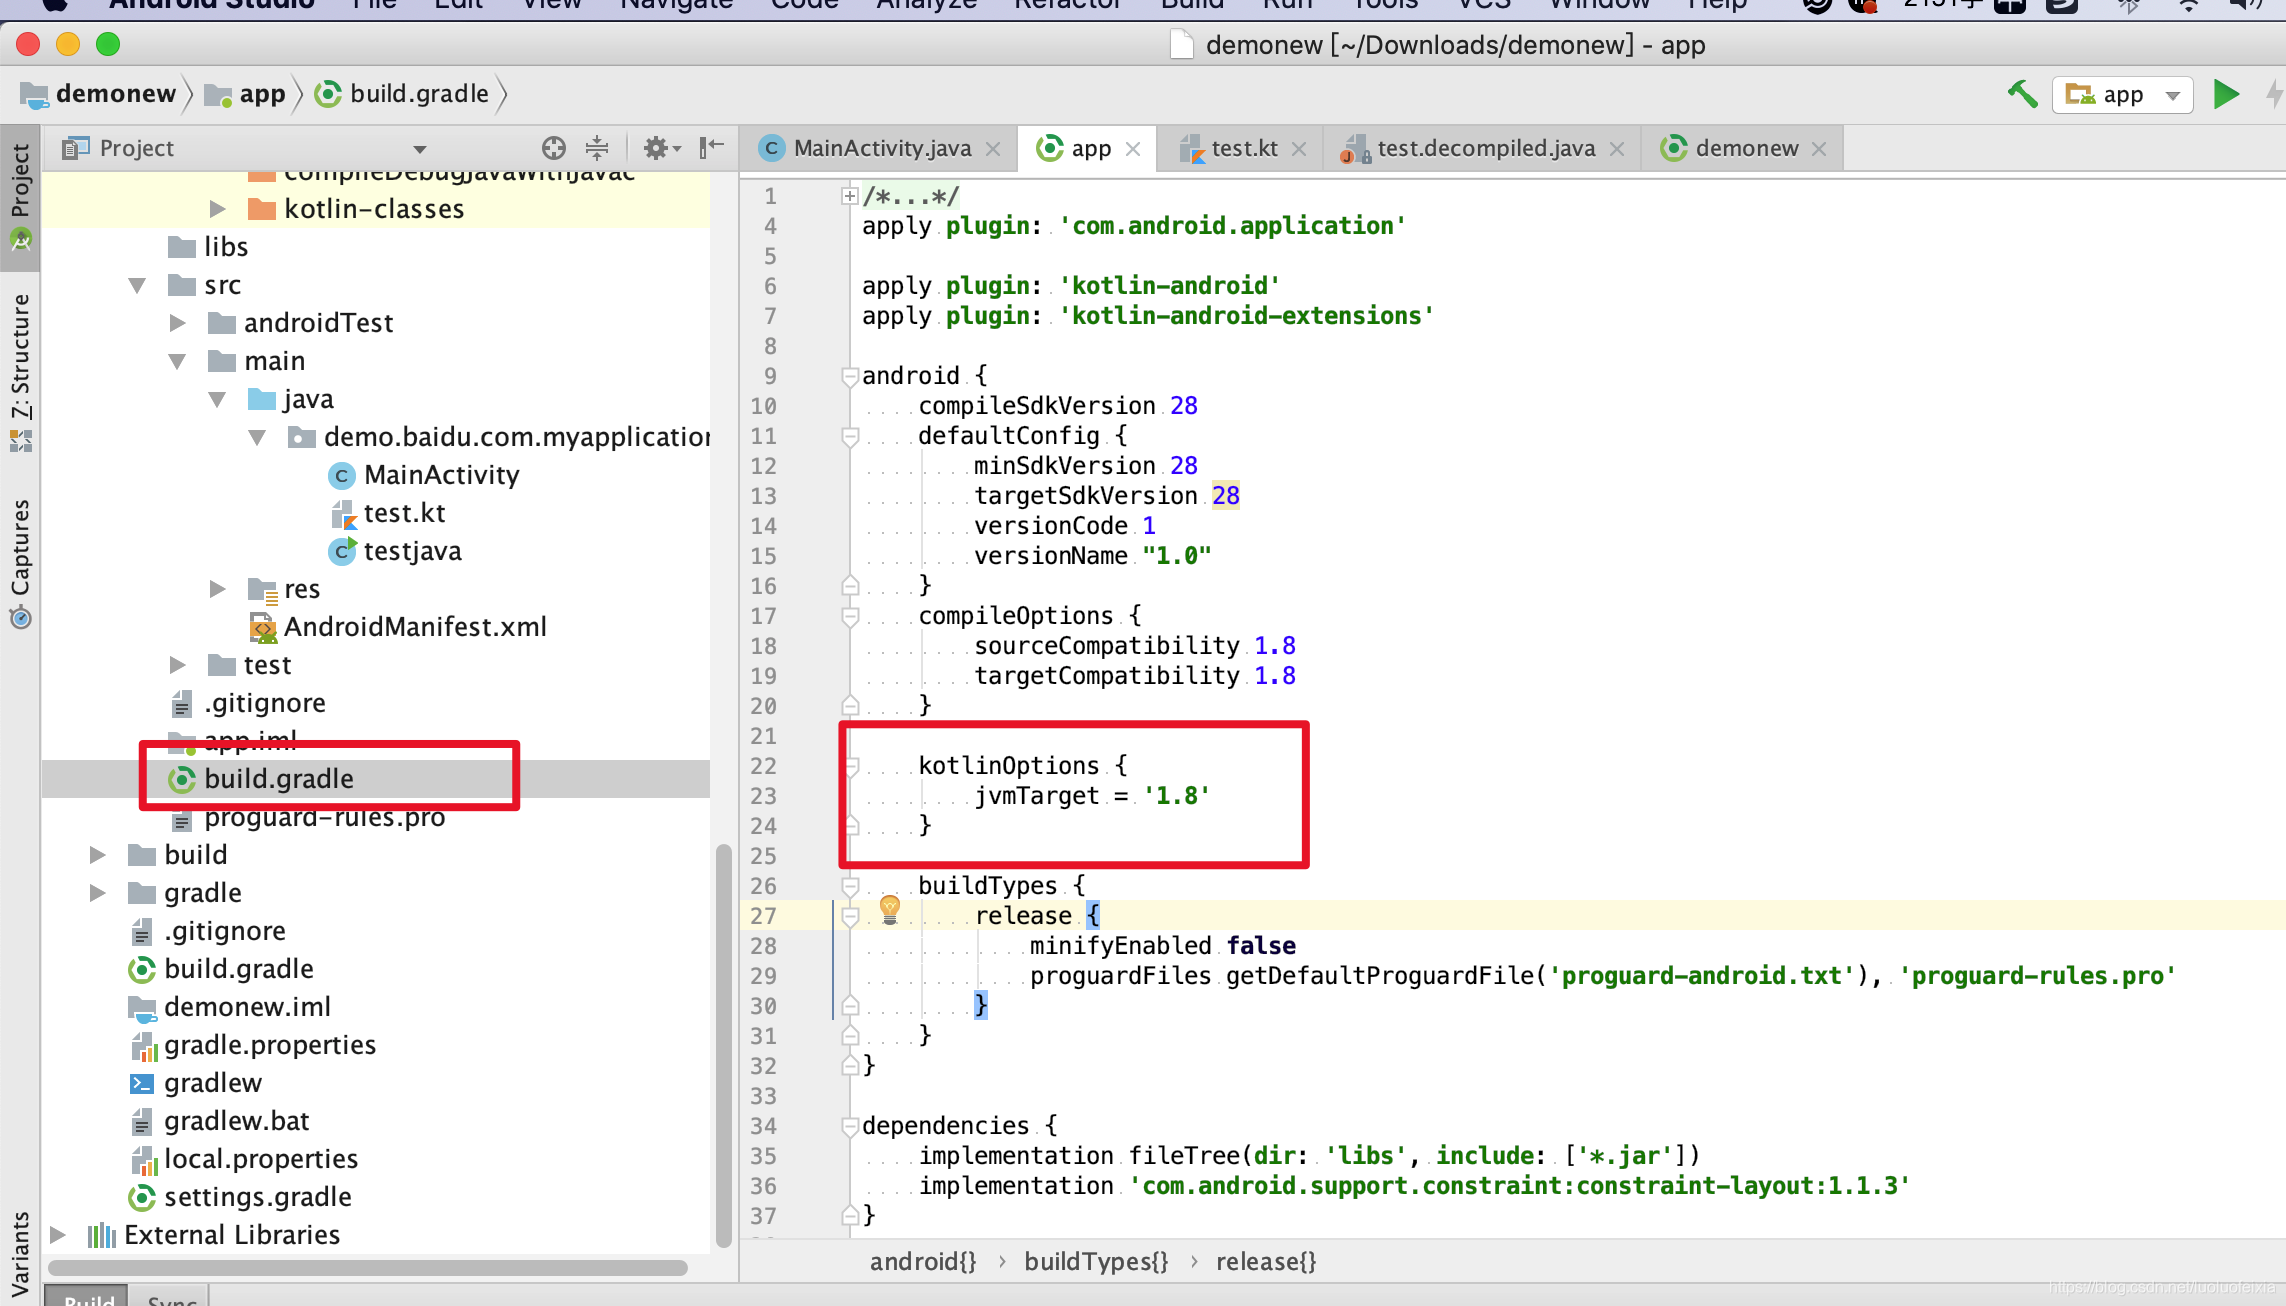The width and height of the screenshot is (2286, 1306).
Task: Hide the Project panel with hide icon
Action: [x=711, y=148]
